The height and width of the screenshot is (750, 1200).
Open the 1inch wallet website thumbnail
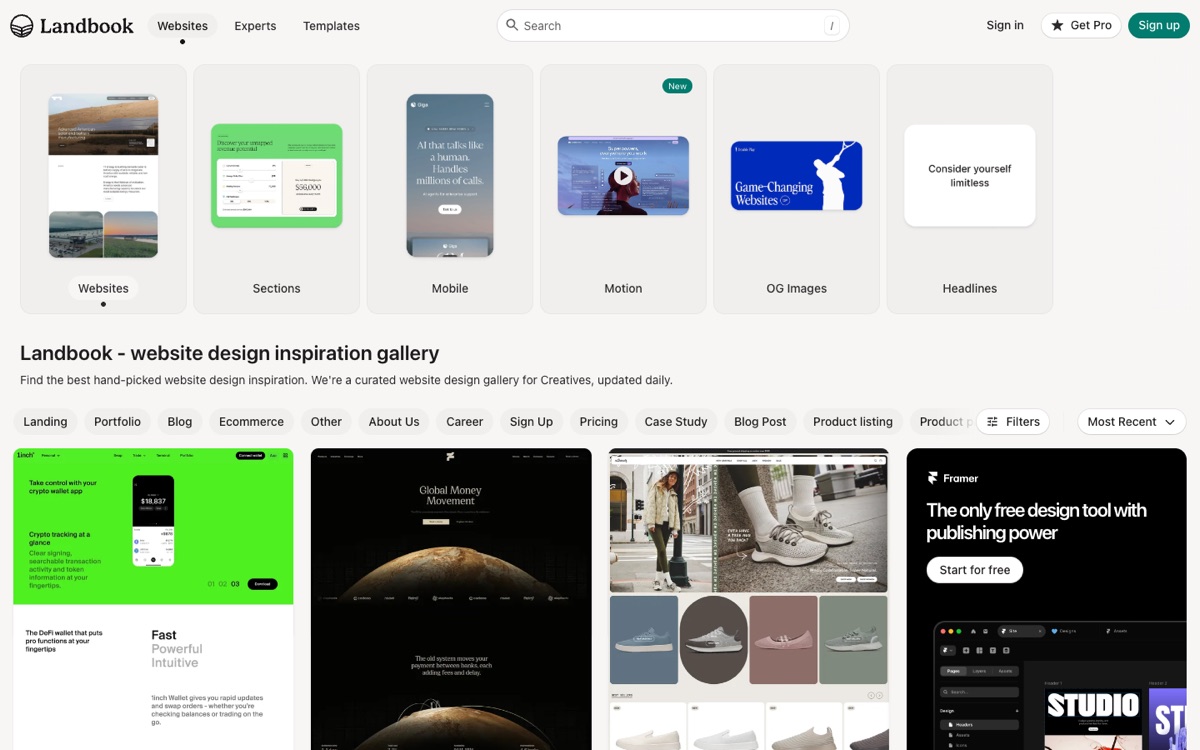pyautogui.click(x=153, y=599)
